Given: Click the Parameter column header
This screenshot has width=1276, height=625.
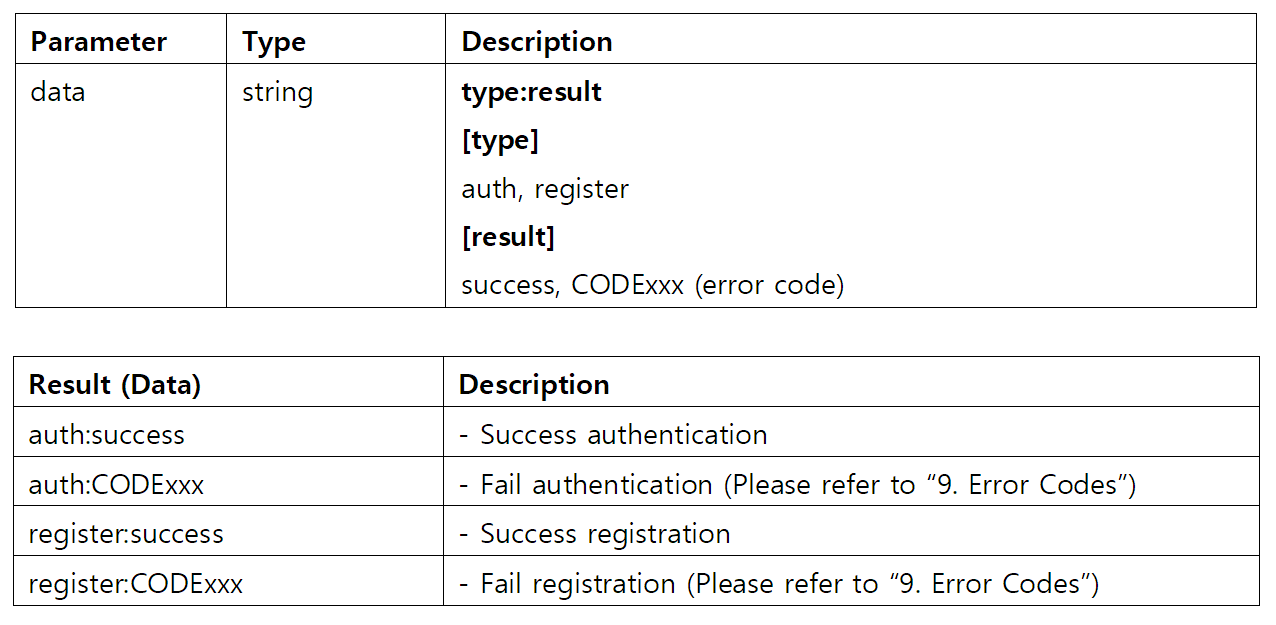Looking at the screenshot, I should click(98, 42).
